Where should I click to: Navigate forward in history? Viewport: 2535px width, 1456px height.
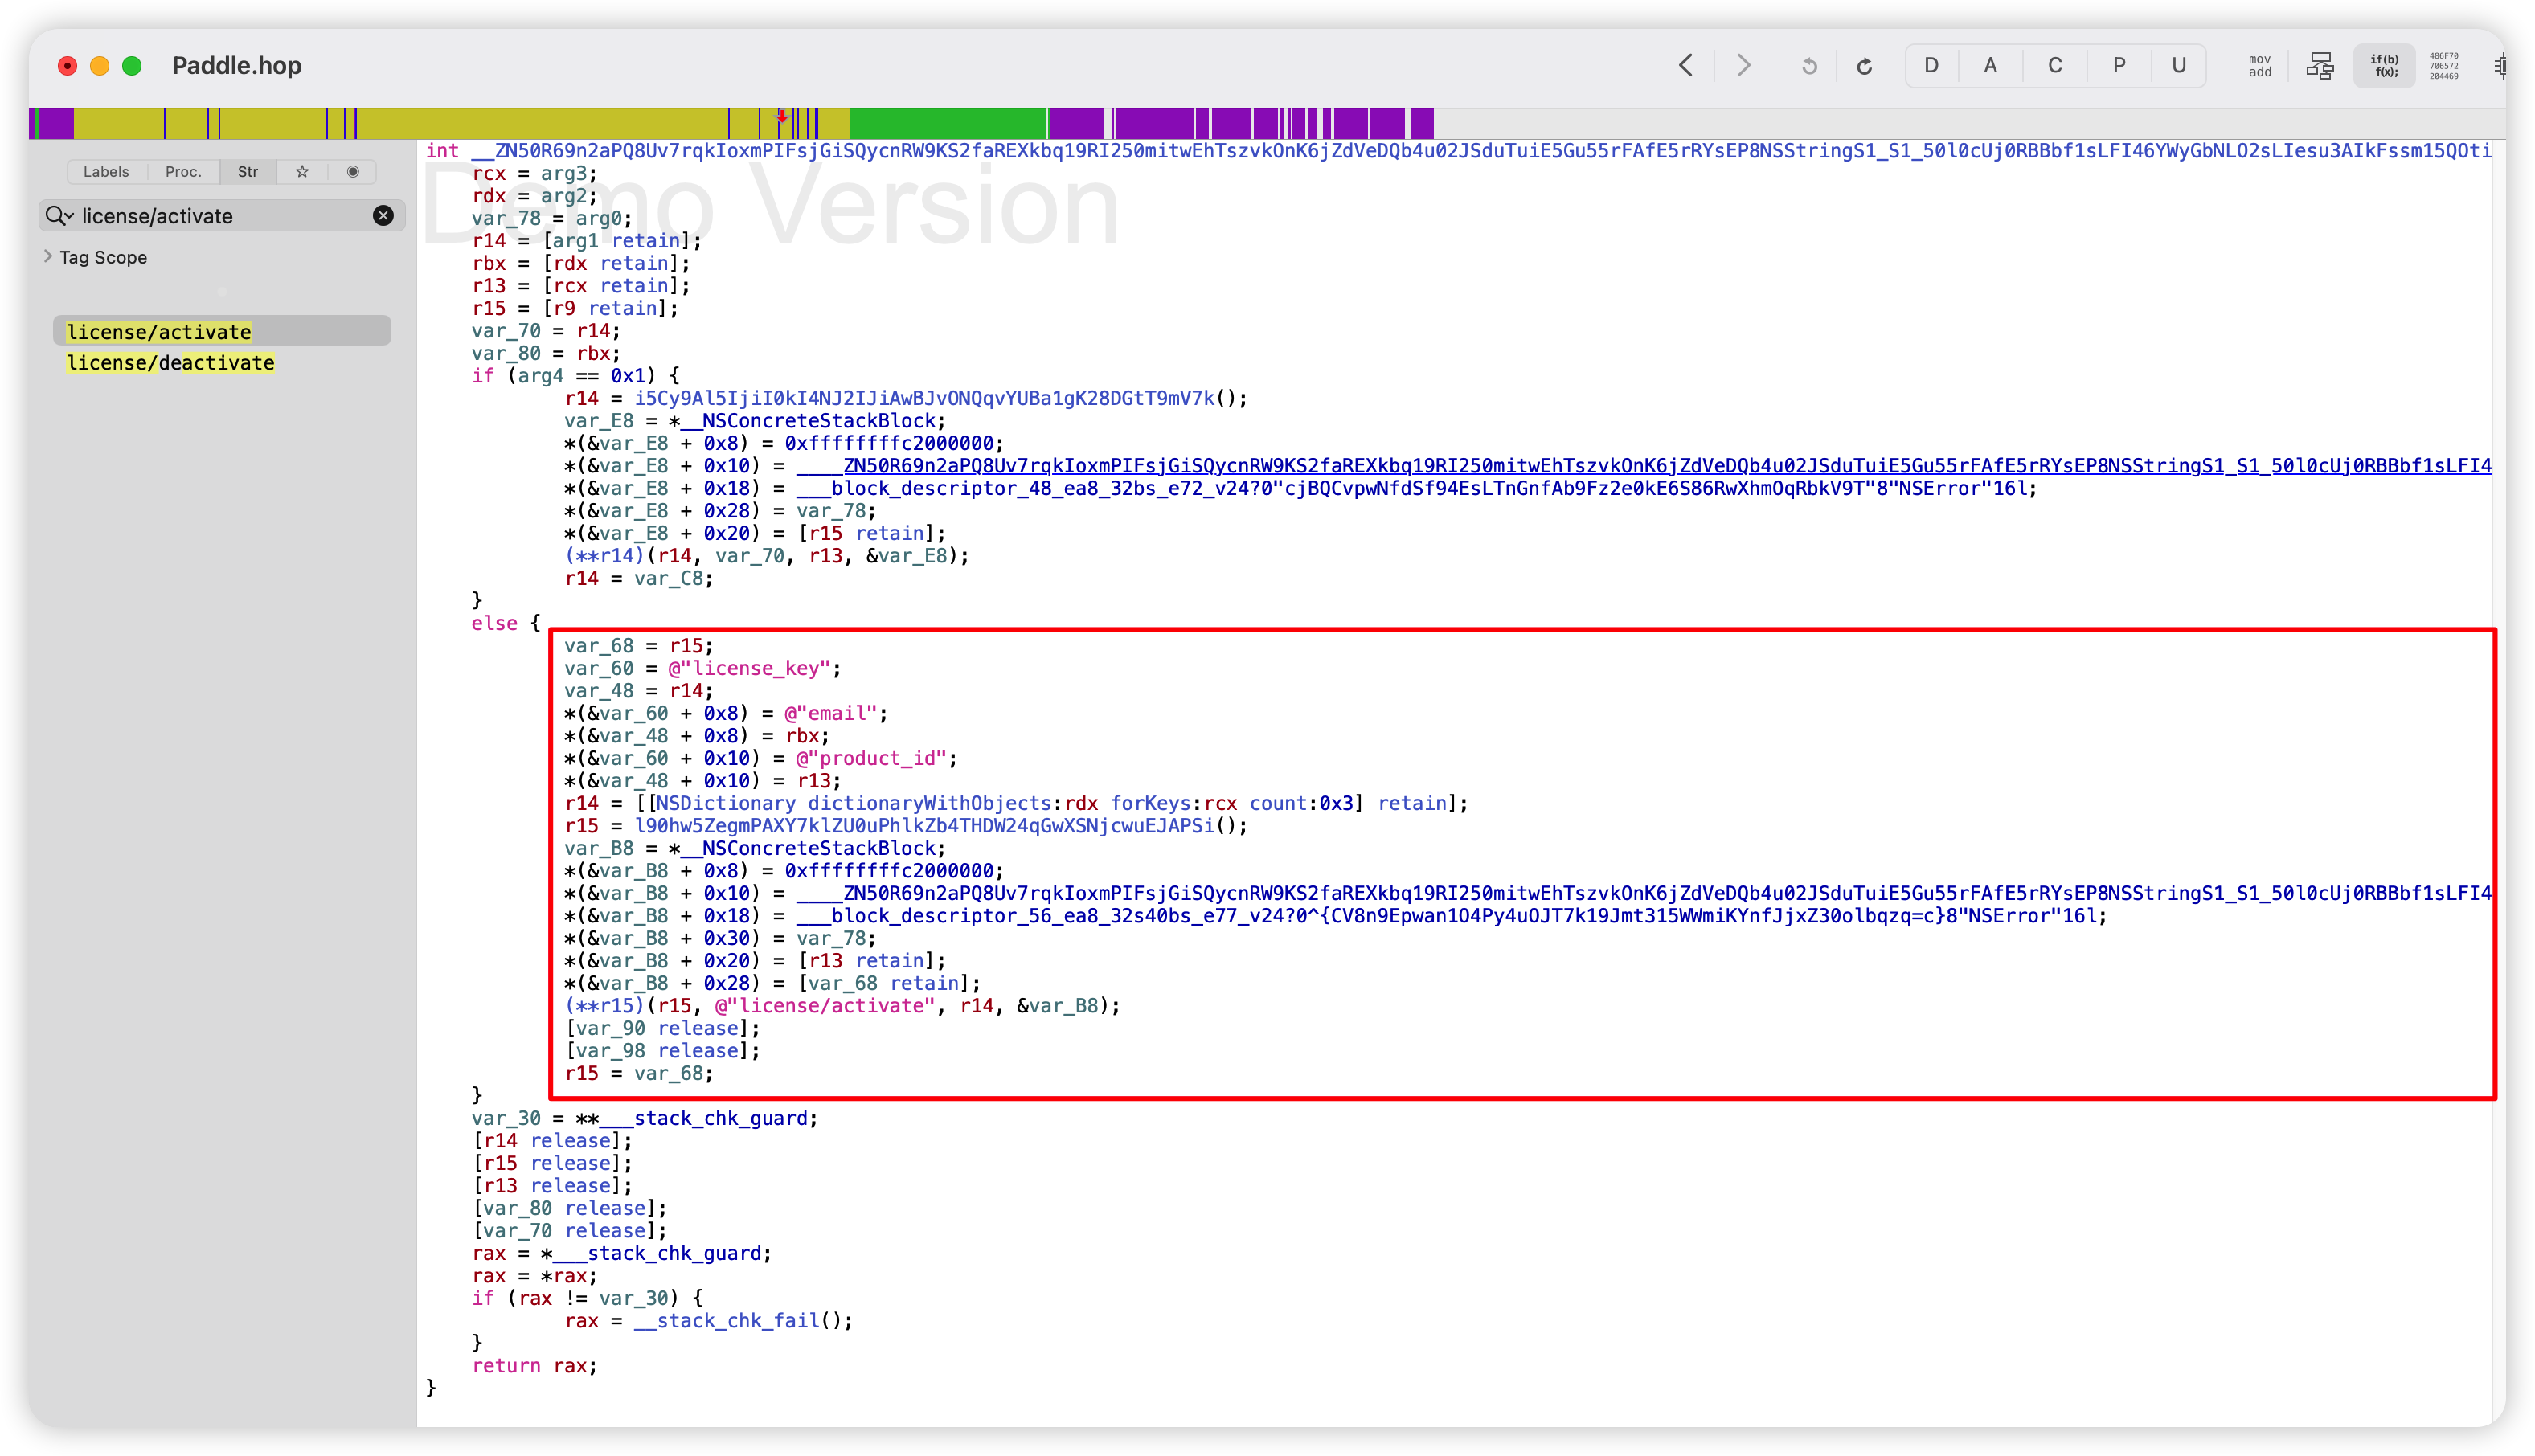click(1743, 66)
